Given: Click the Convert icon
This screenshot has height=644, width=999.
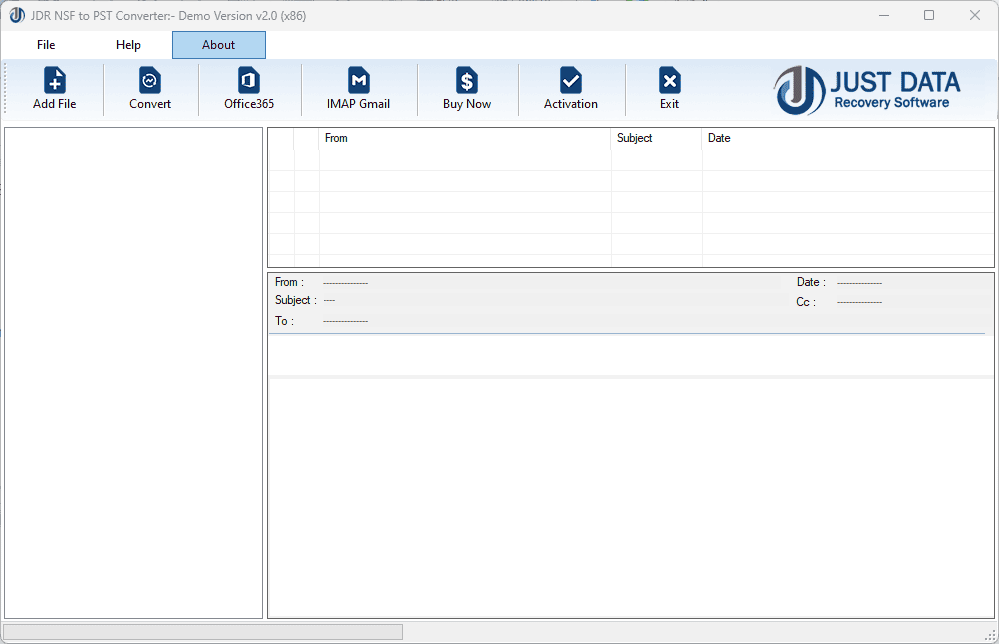Looking at the screenshot, I should point(149,88).
